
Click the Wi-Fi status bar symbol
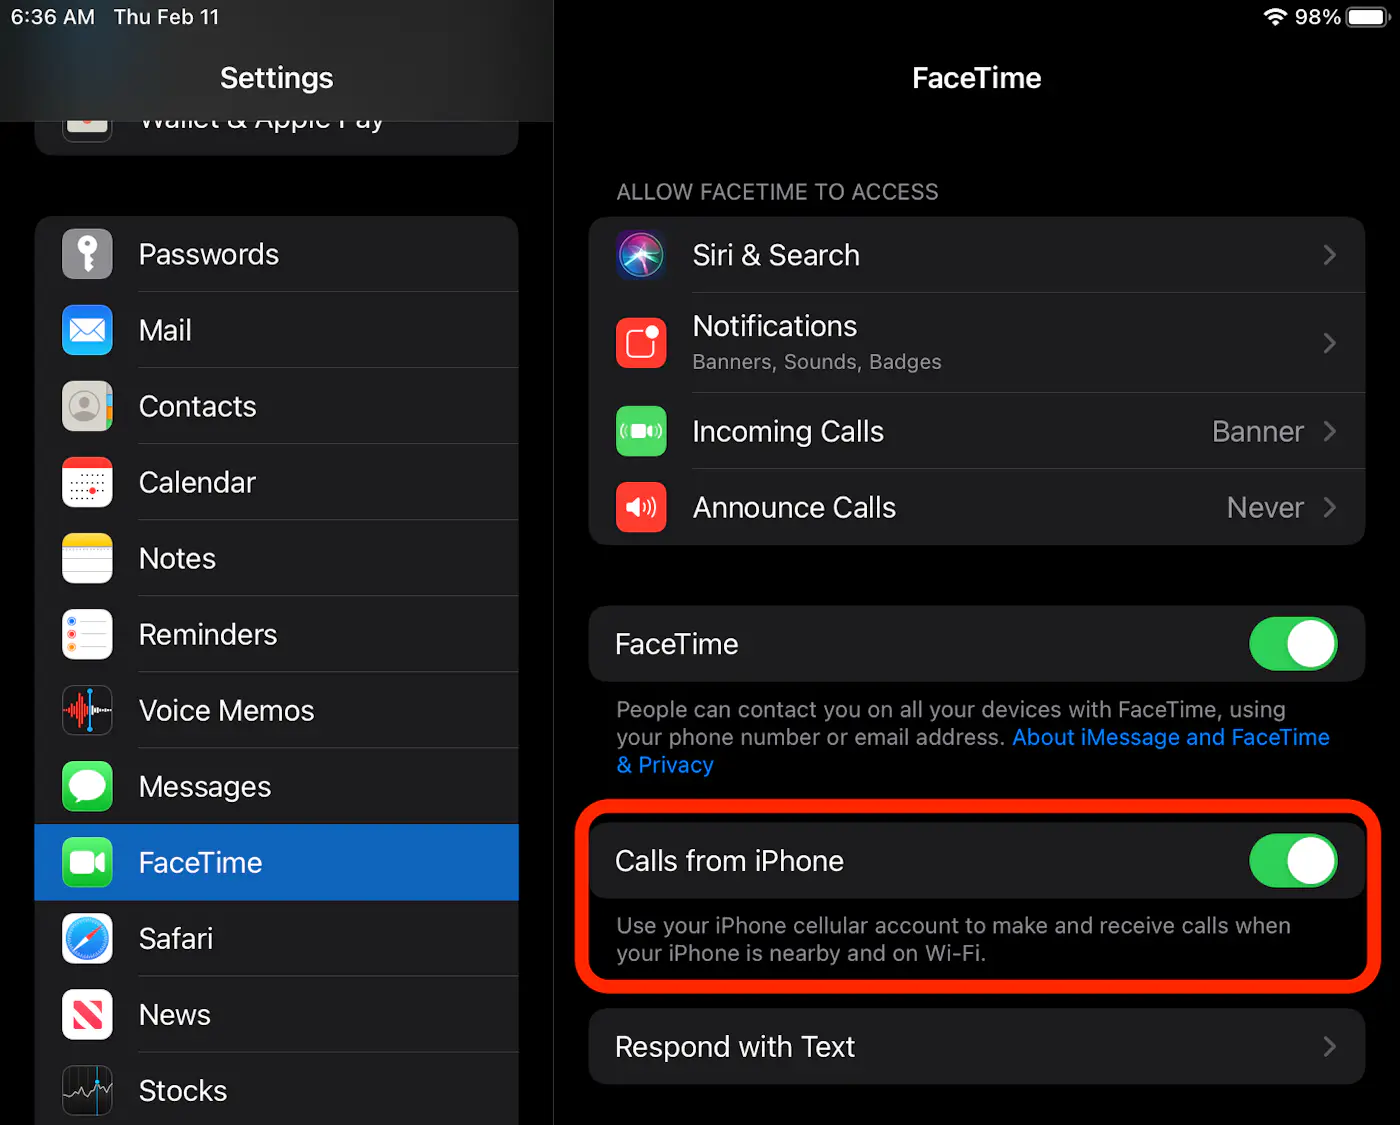tap(1274, 16)
